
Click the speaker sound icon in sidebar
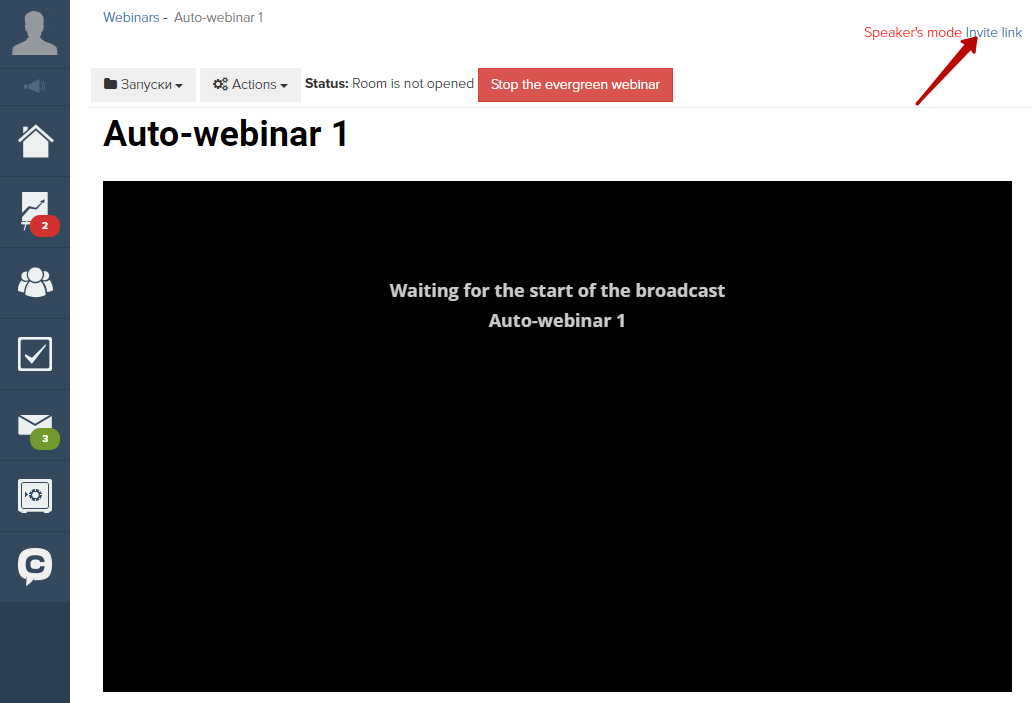(35, 86)
